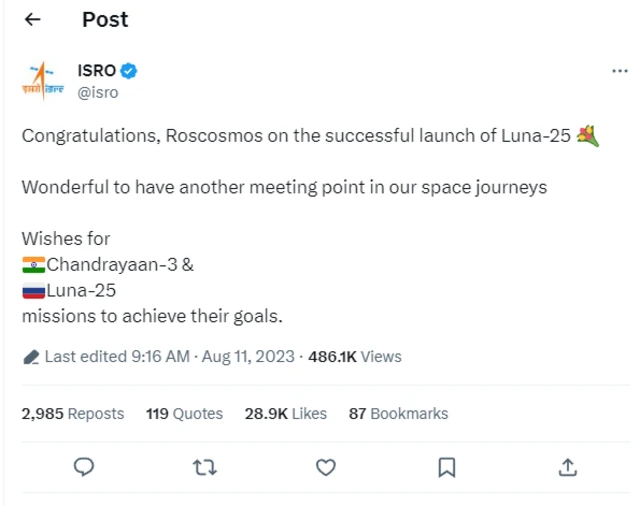Open the ISRO profile avatar
640x506 pixels.
click(x=44, y=81)
